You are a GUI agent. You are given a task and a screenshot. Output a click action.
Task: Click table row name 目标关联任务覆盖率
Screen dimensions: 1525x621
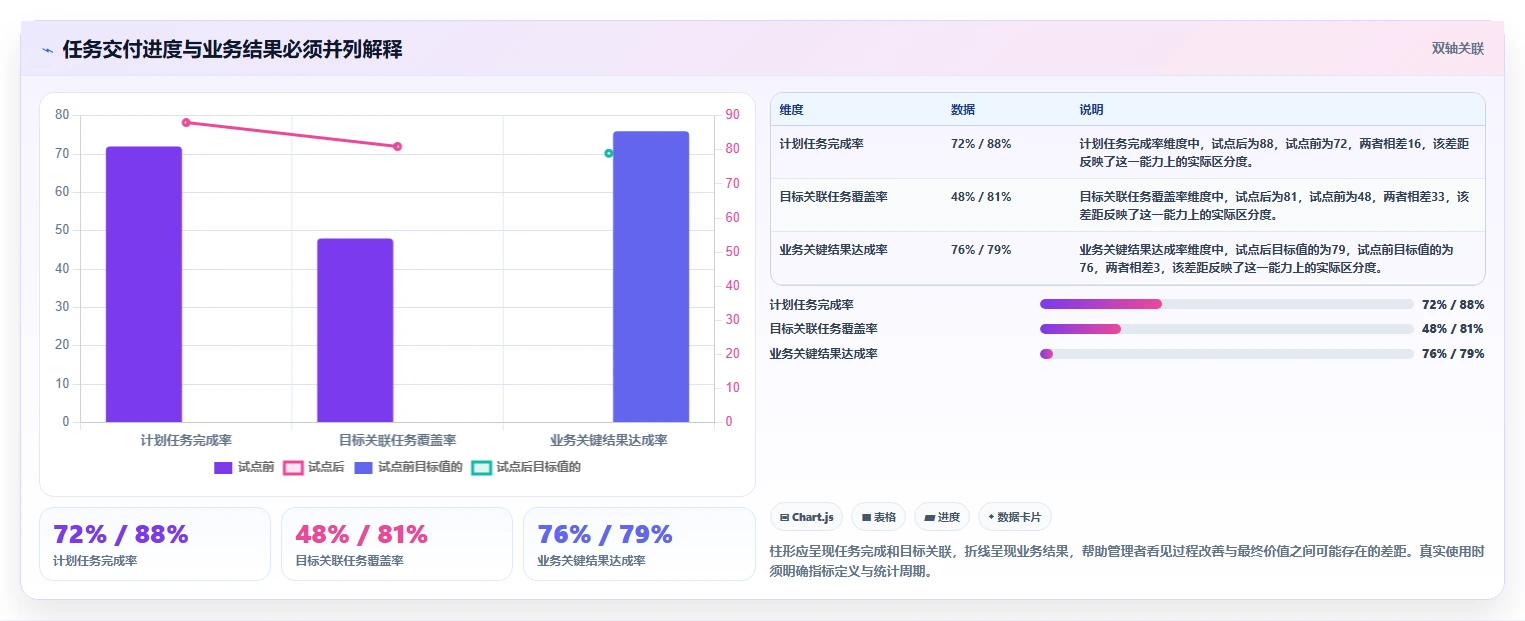coord(833,197)
